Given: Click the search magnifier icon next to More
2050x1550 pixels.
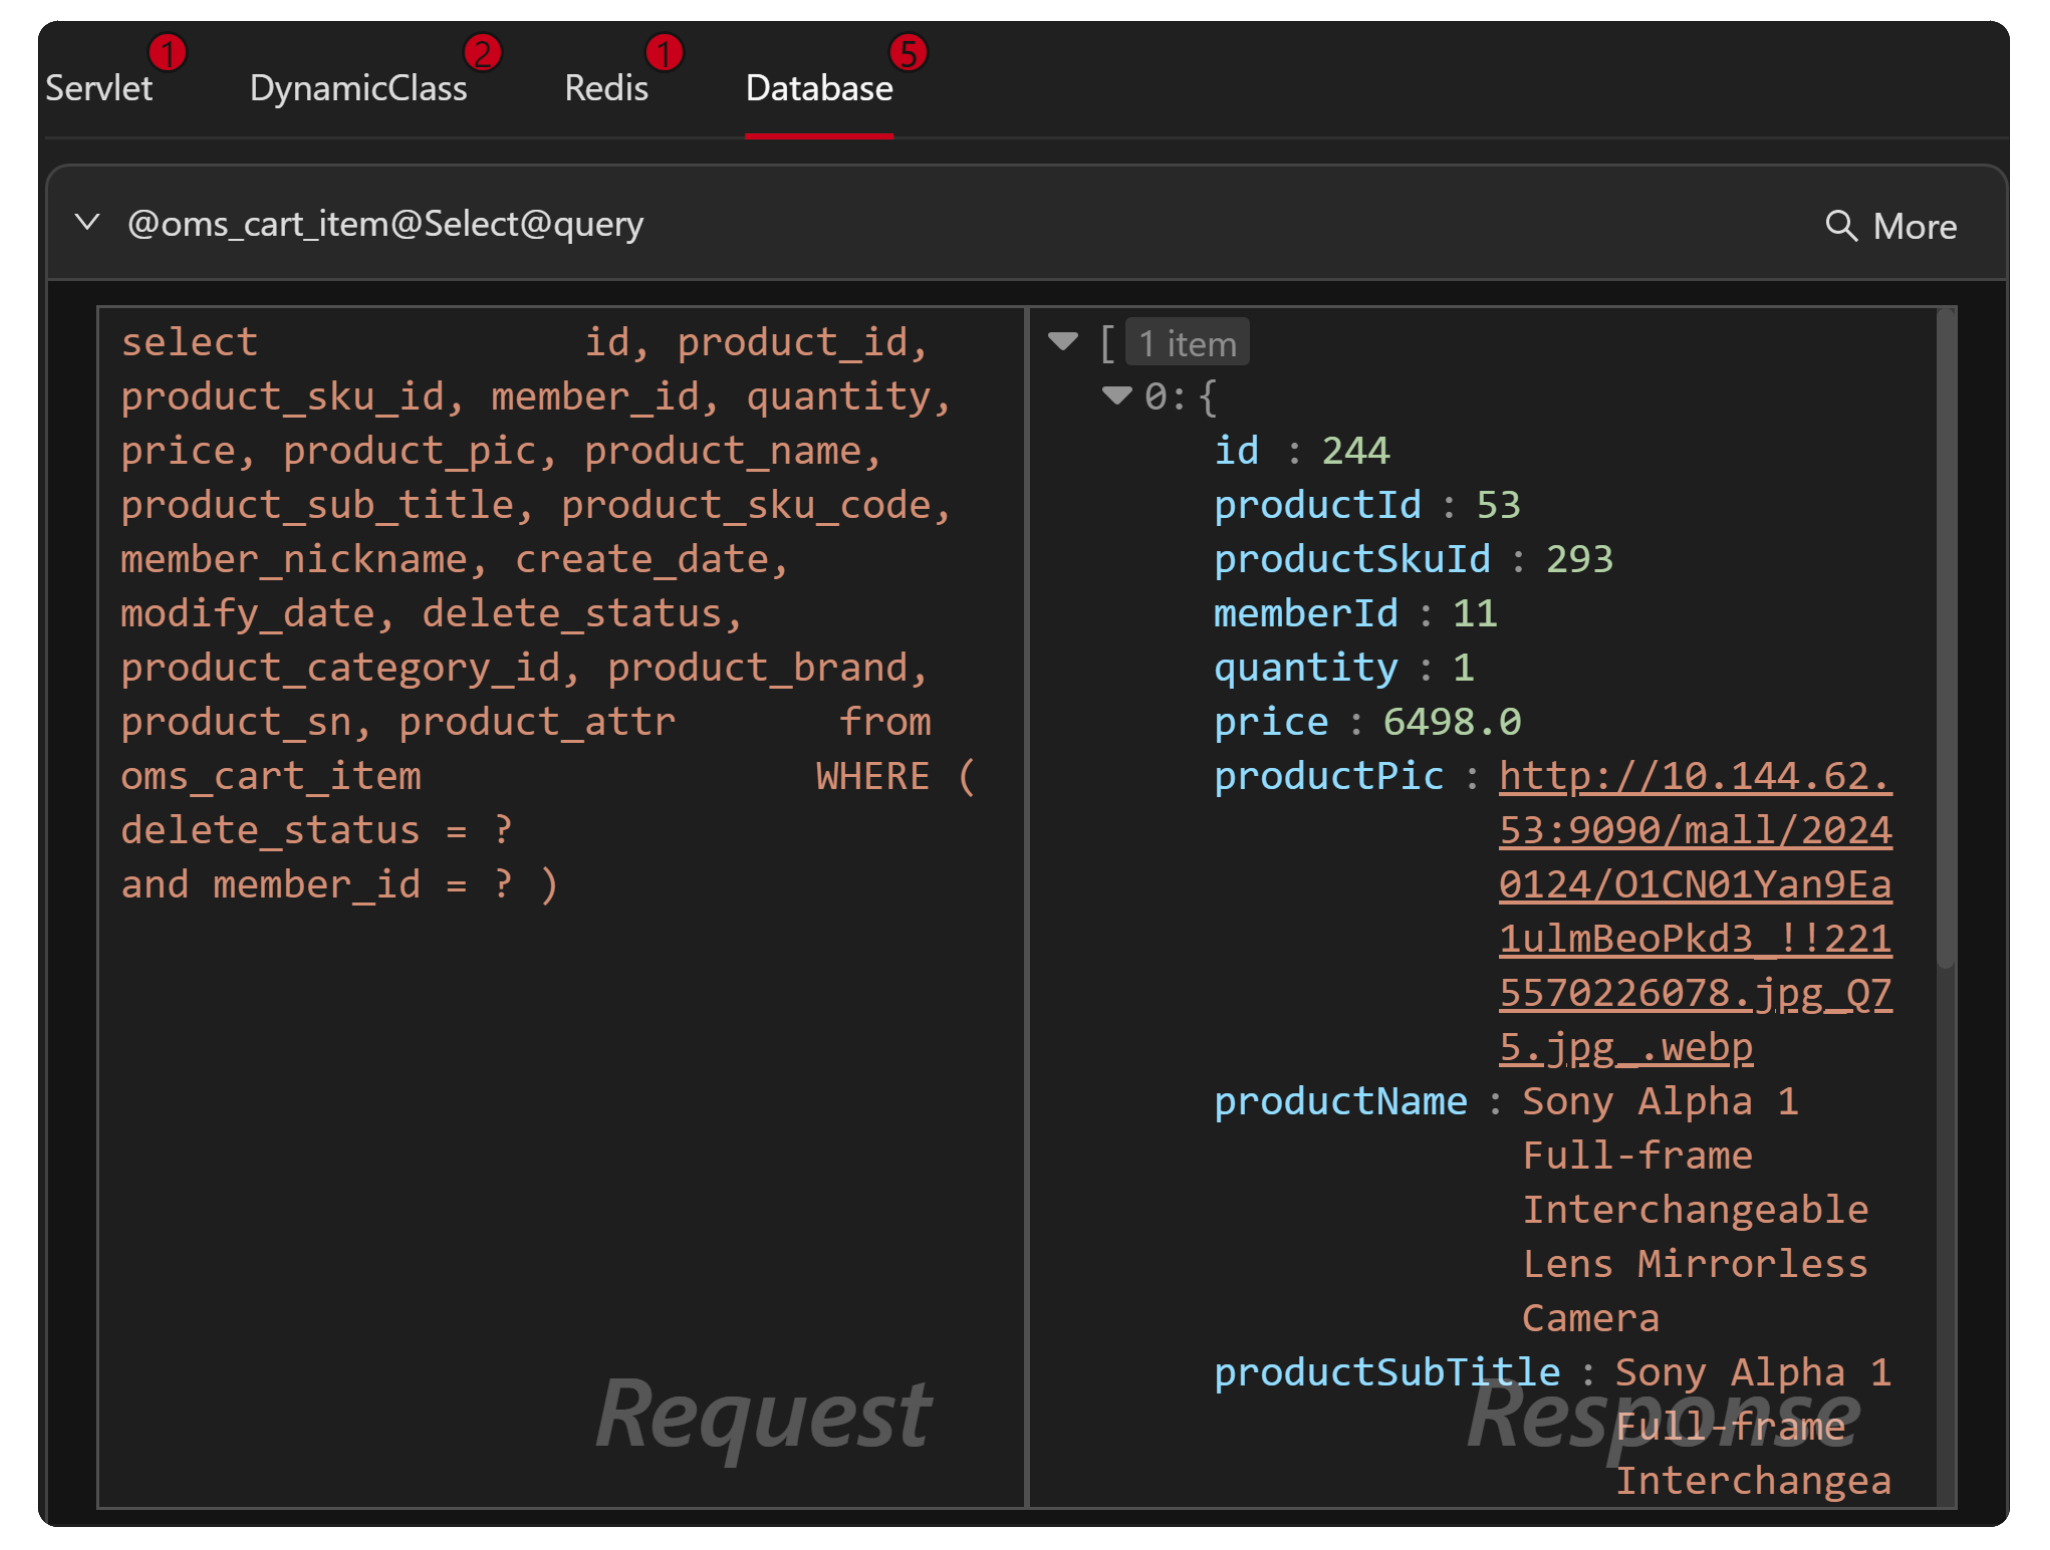Looking at the screenshot, I should (1843, 225).
